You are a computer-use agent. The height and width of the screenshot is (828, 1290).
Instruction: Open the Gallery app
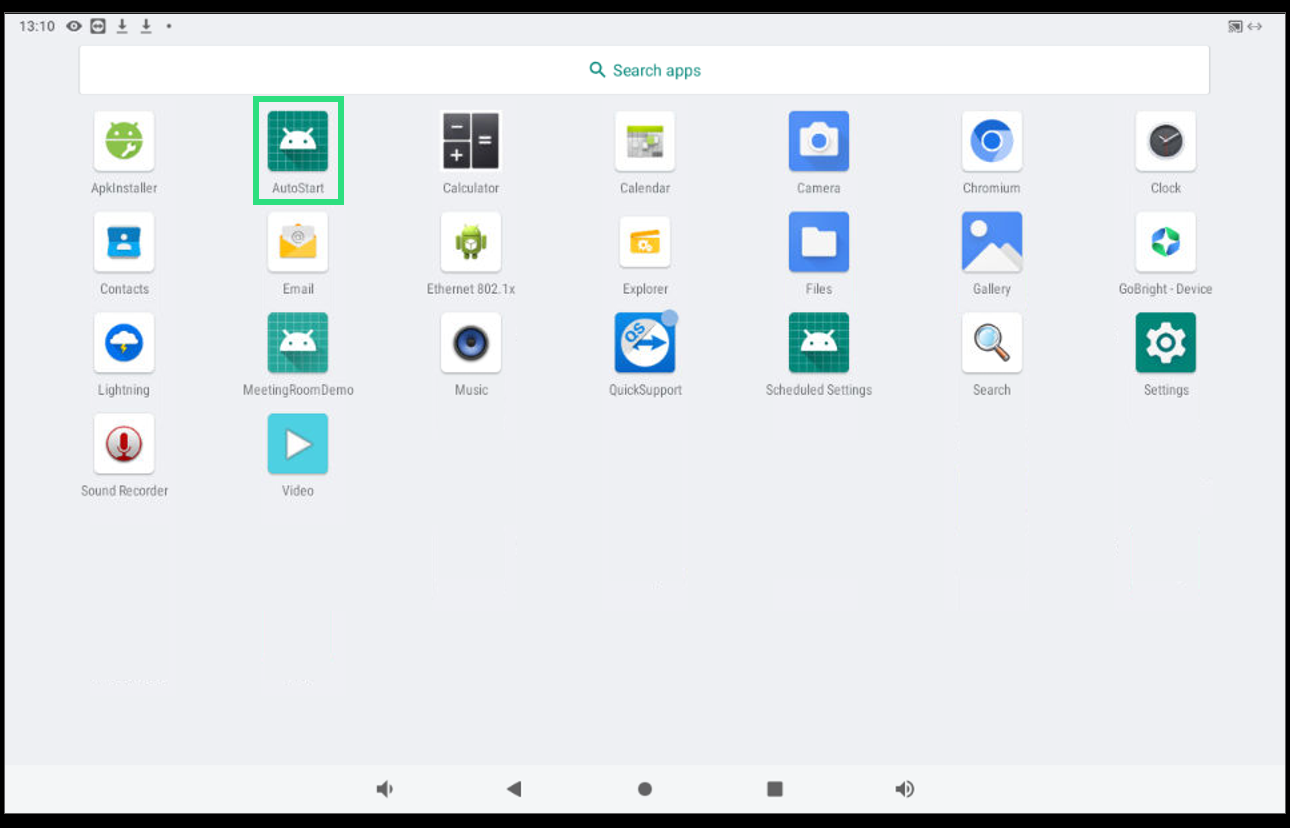992,242
